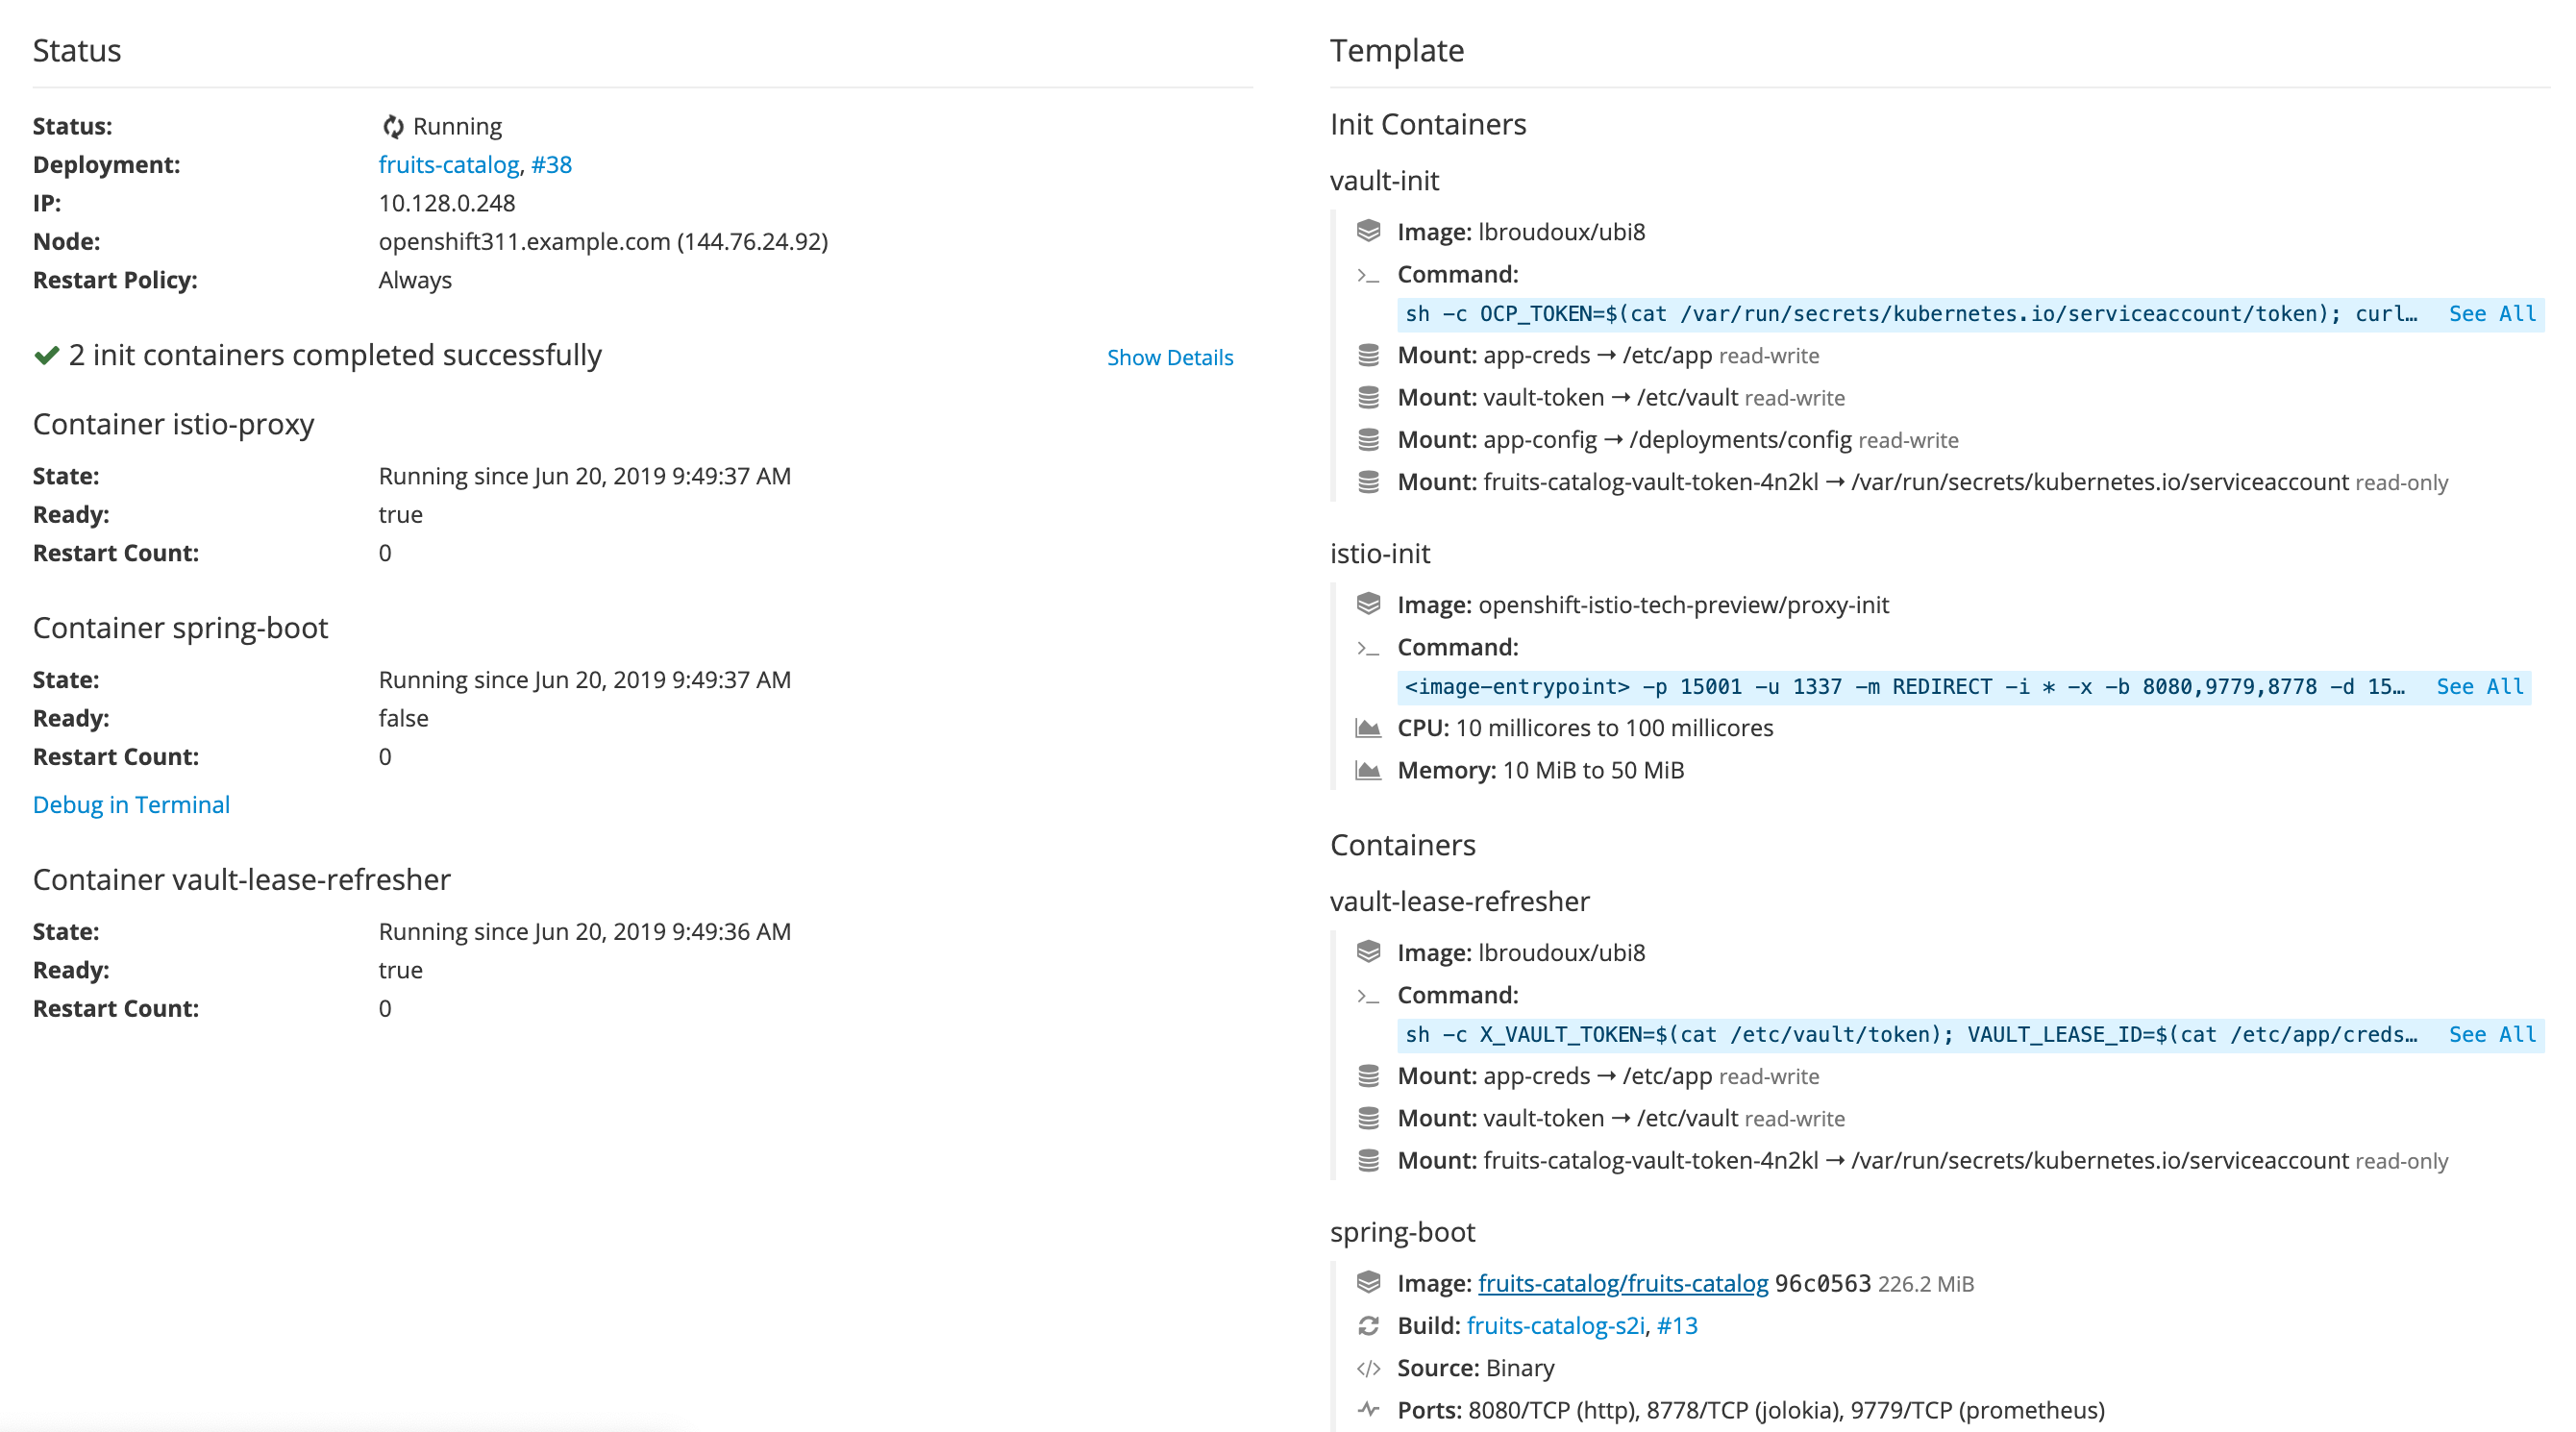Click the CPU chart icon in istio-init
Viewport: 2576px width, 1432px height.
click(1366, 727)
